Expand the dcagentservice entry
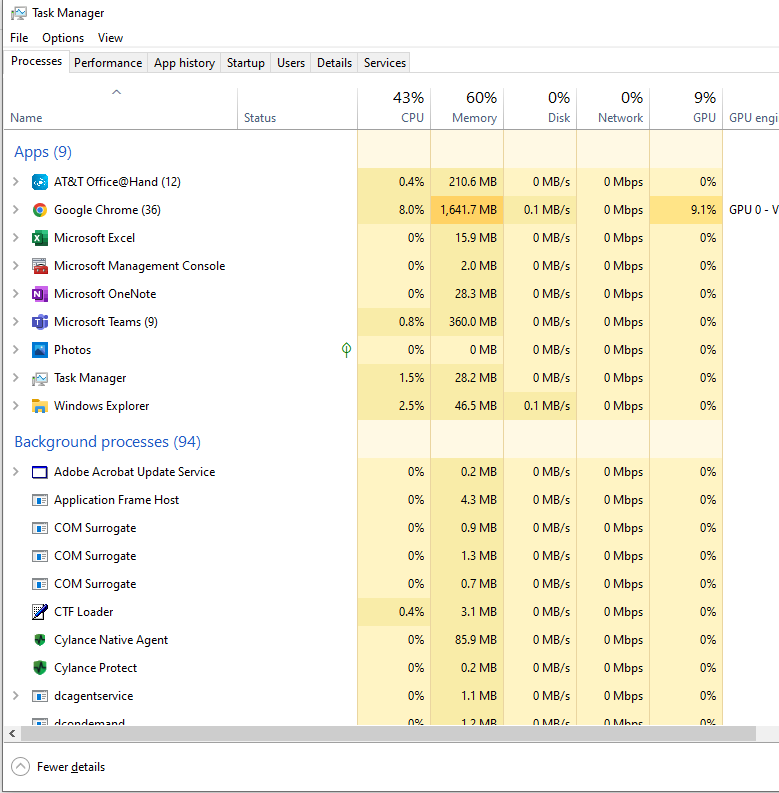 16,696
